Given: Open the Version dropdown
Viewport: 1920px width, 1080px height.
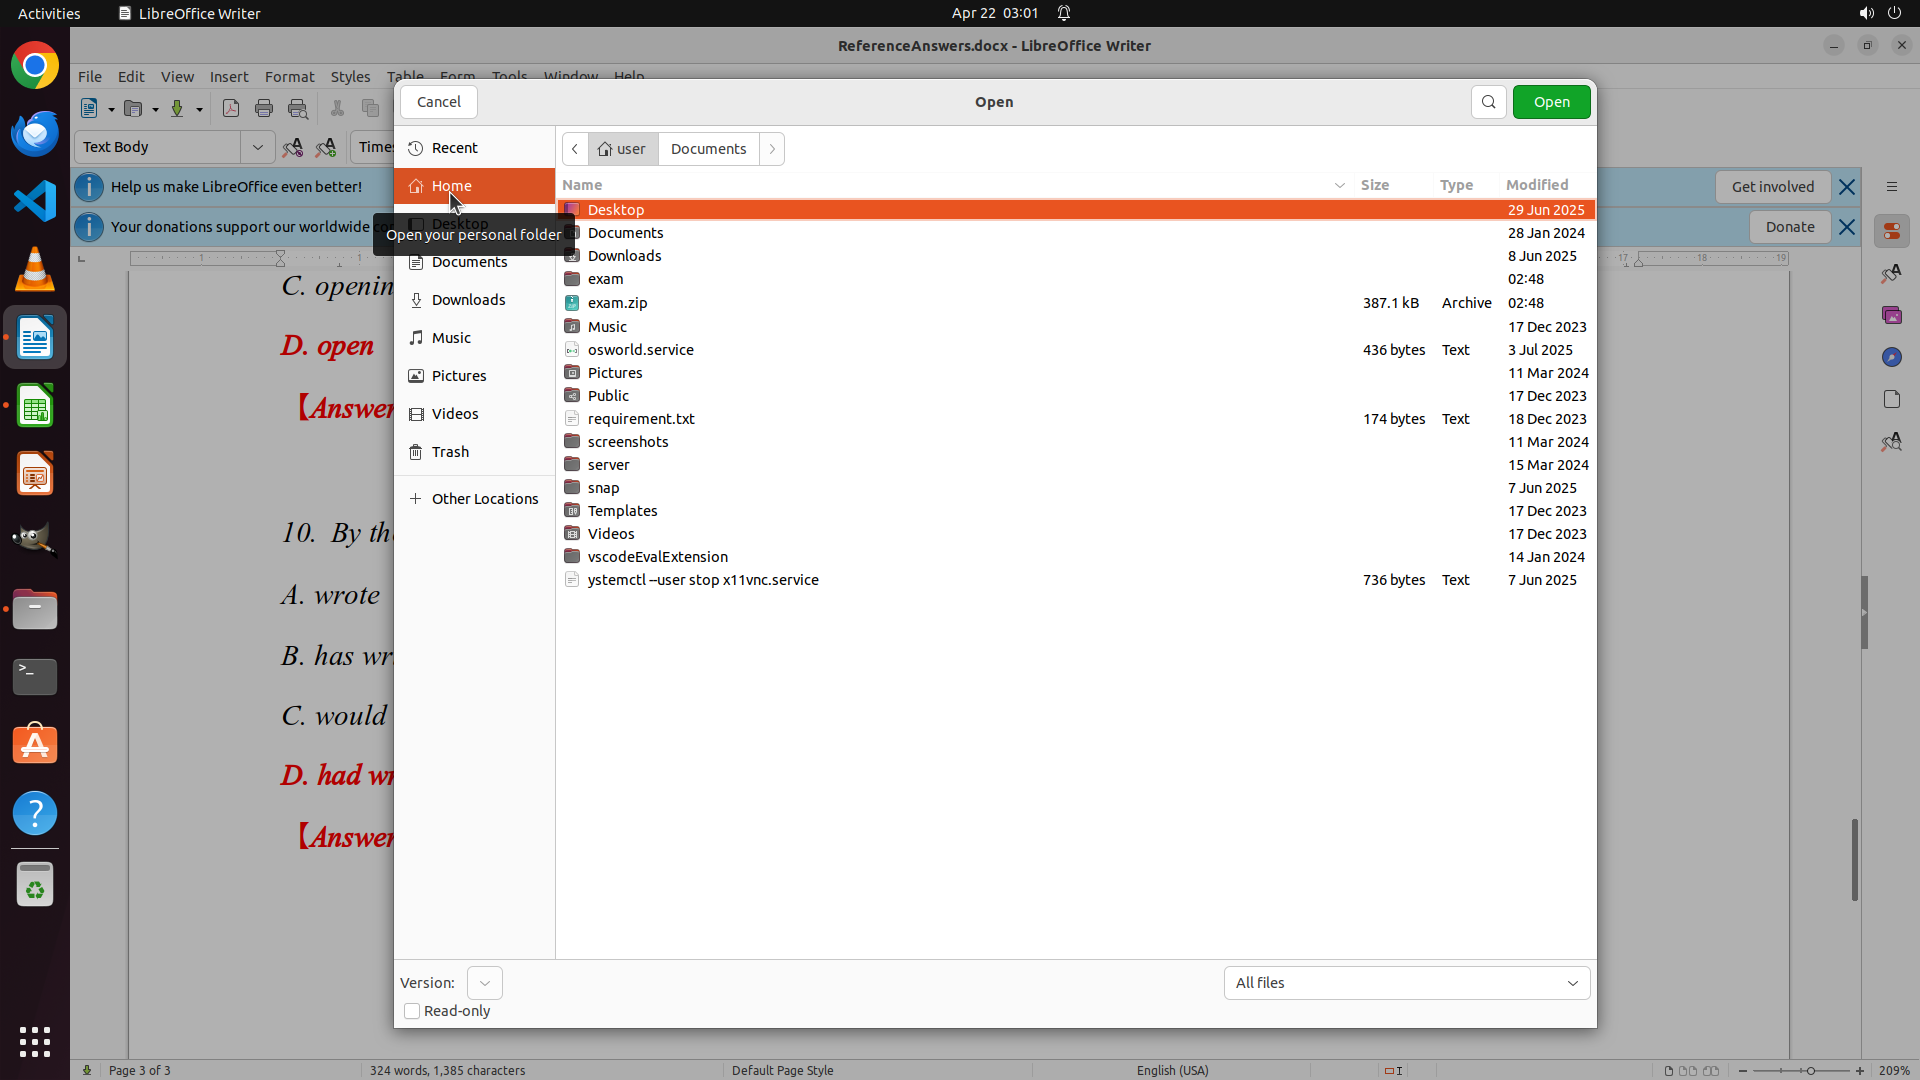Looking at the screenshot, I should pyautogui.click(x=485, y=983).
